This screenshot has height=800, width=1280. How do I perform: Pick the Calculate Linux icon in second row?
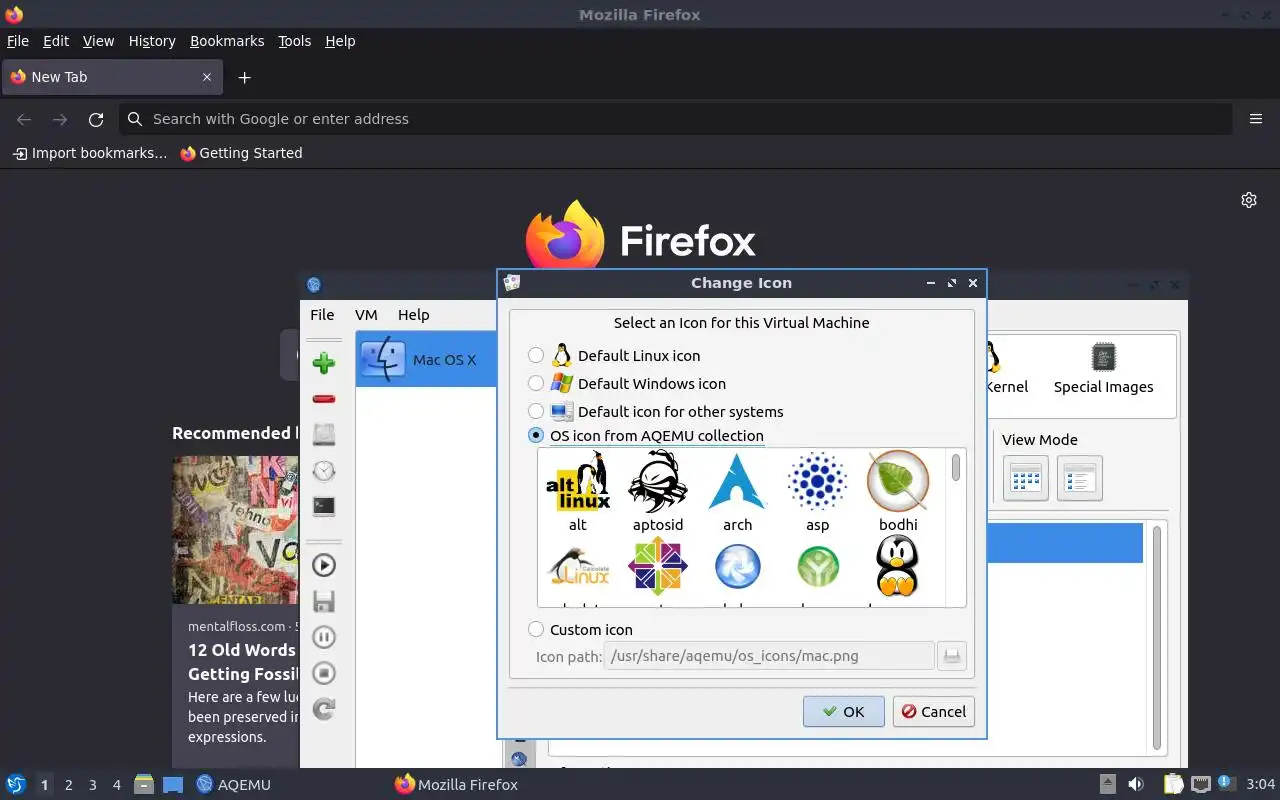click(578, 568)
